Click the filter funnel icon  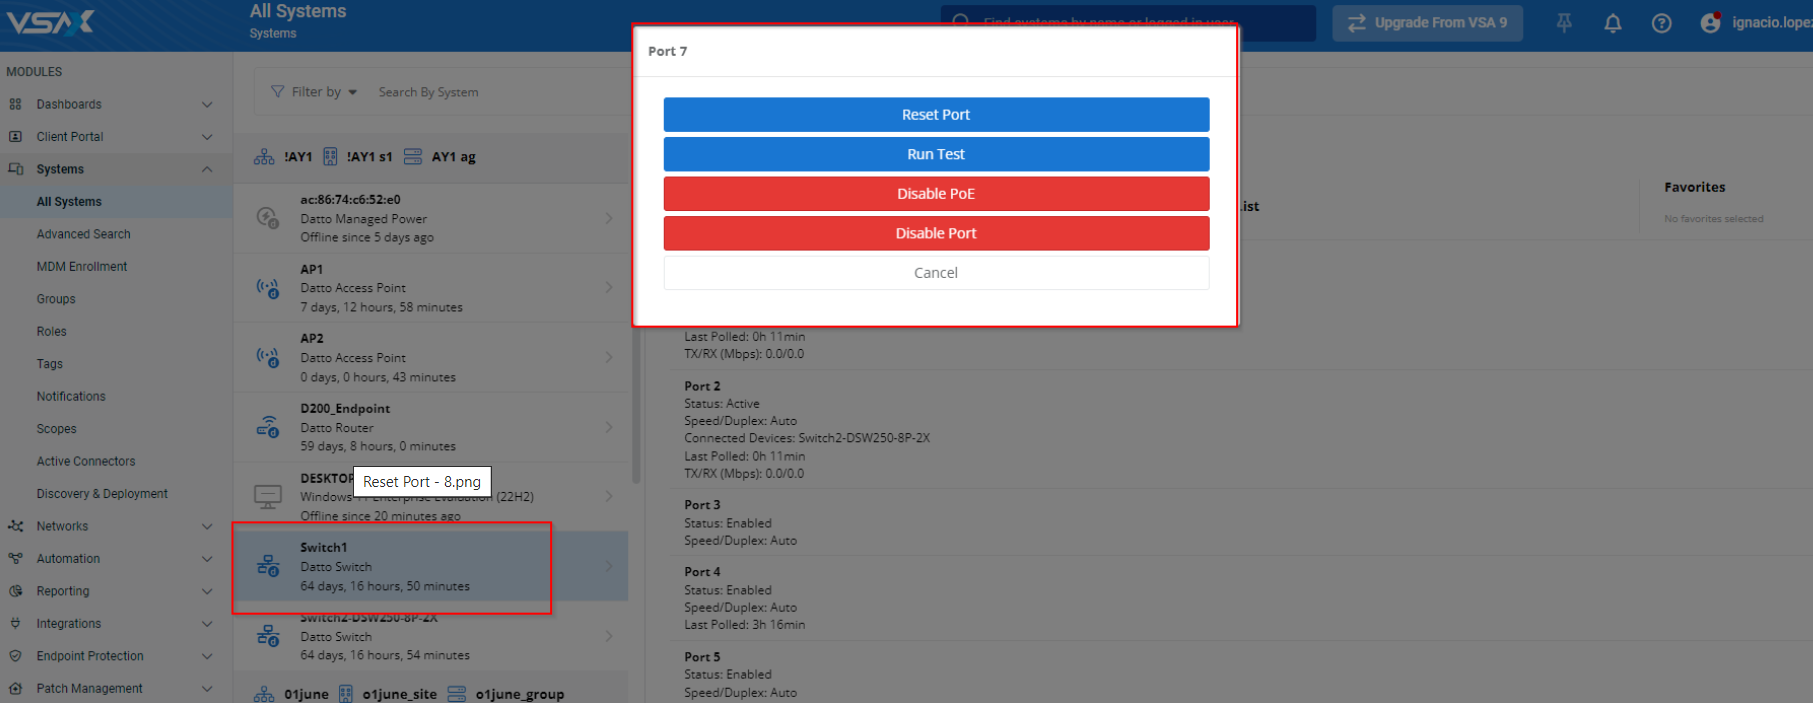277,92
